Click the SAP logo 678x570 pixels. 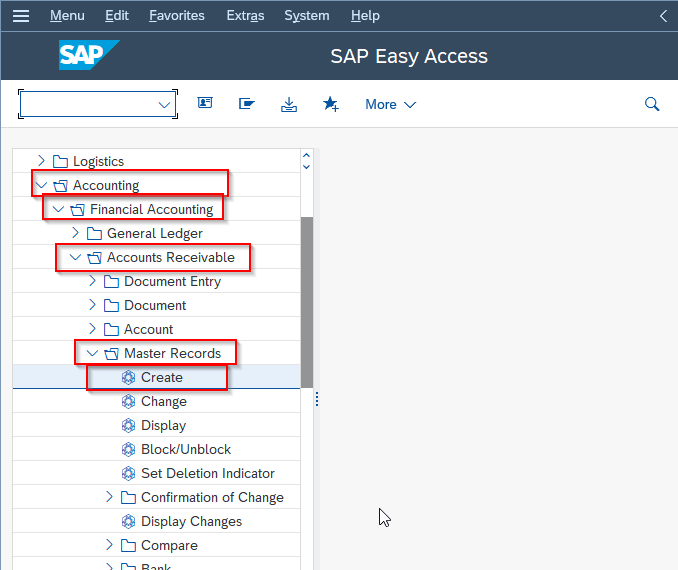[89, 55]
